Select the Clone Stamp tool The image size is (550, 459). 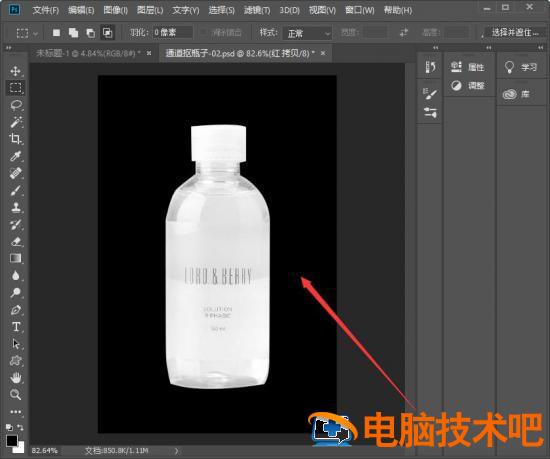[x=15, y=207]
